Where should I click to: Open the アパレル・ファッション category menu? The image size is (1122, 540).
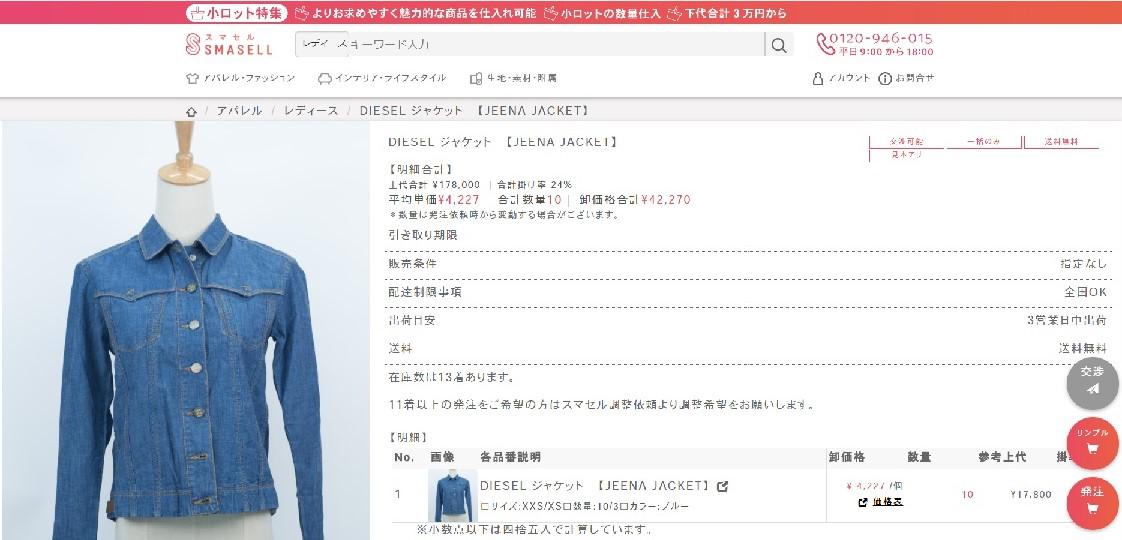(240, 79)
